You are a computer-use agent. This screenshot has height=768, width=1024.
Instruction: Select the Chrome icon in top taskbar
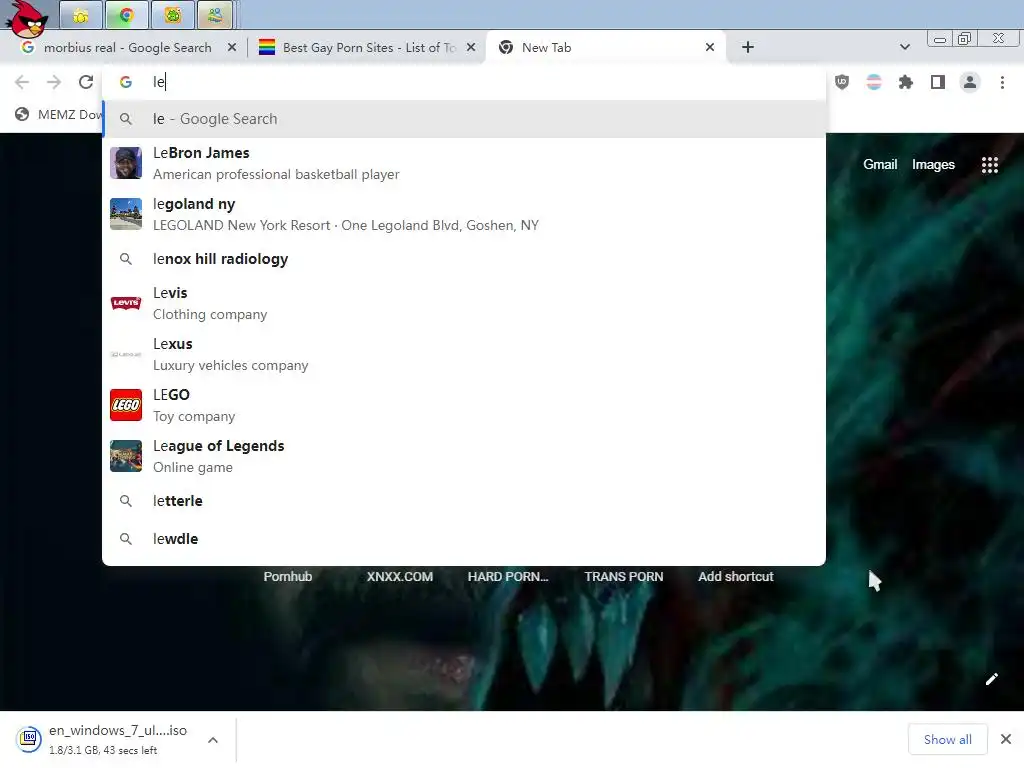click(127, 15)
